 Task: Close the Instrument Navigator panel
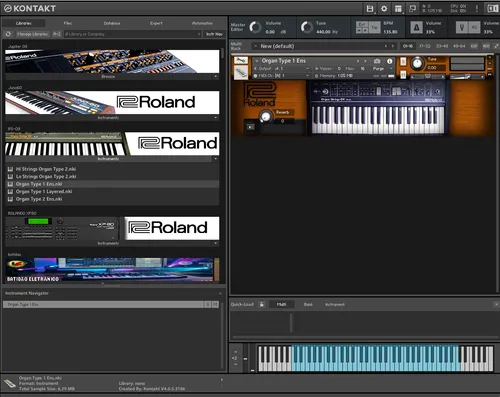click(x=220, y=293)
